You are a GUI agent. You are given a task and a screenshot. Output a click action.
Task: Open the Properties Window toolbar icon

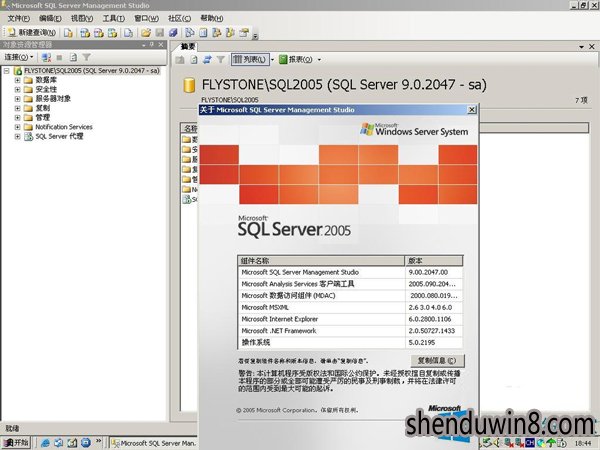click(x=244, y=33)
